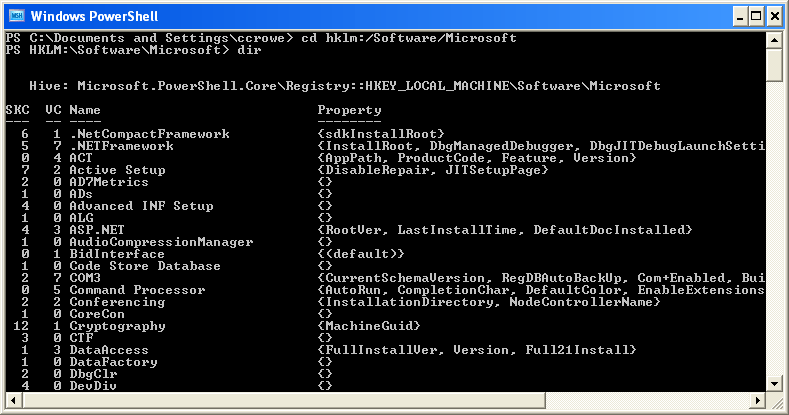Click the 'dir' command text
Screen dimensions: 789x415
click(x=249, y=50)
